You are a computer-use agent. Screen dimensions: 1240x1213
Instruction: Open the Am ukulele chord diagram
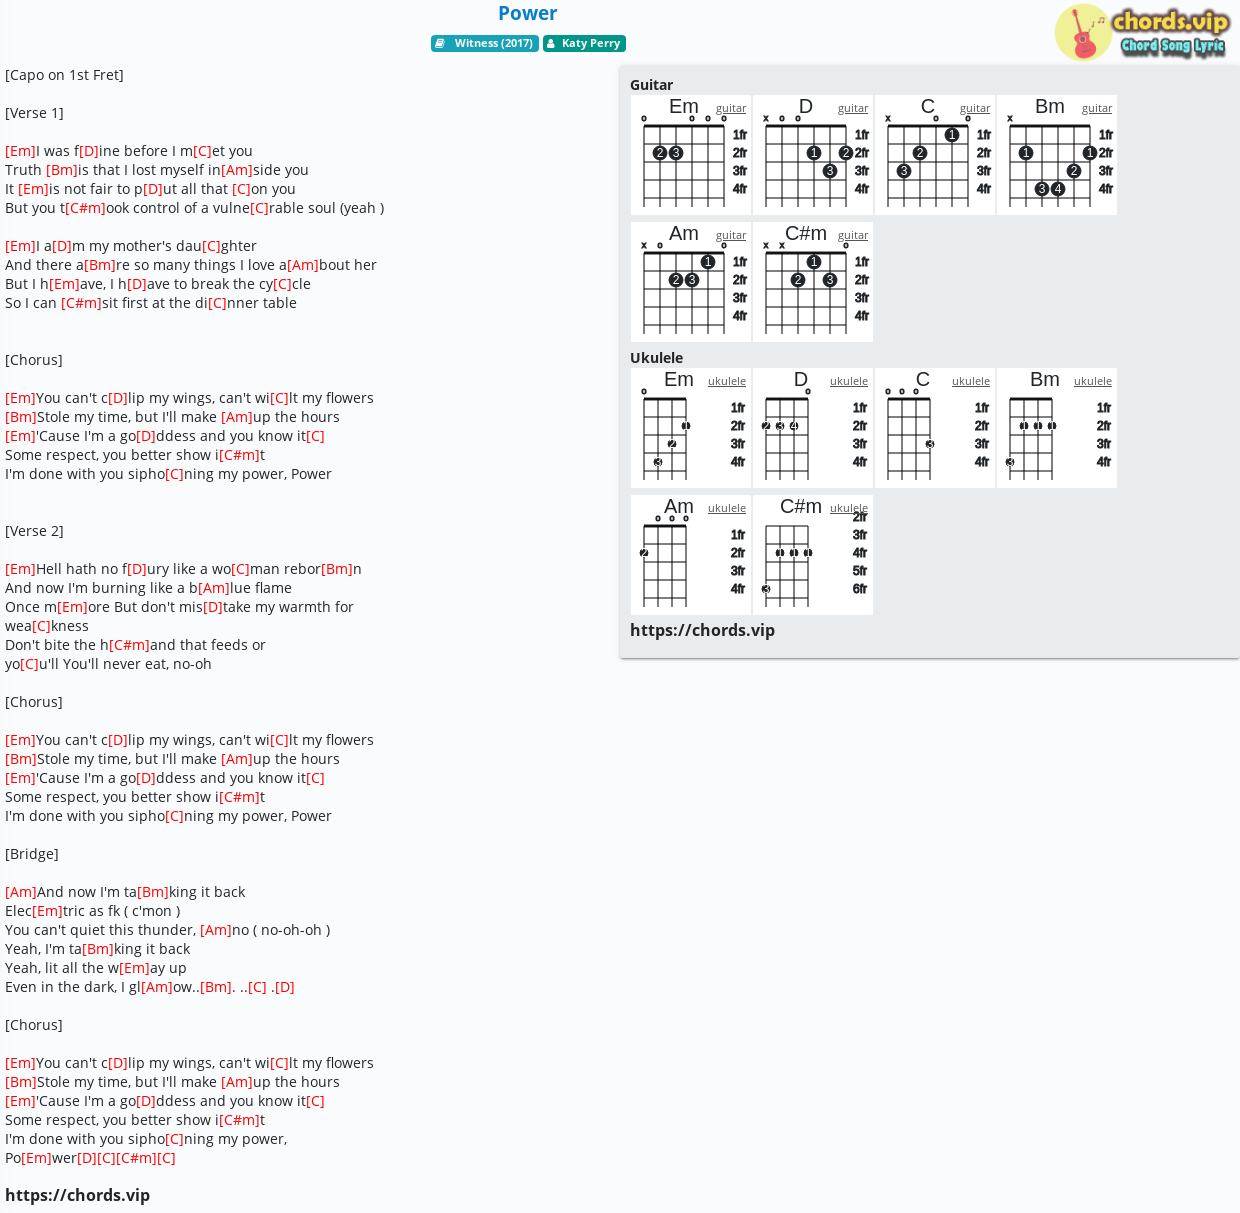click(x=691, y=555)
